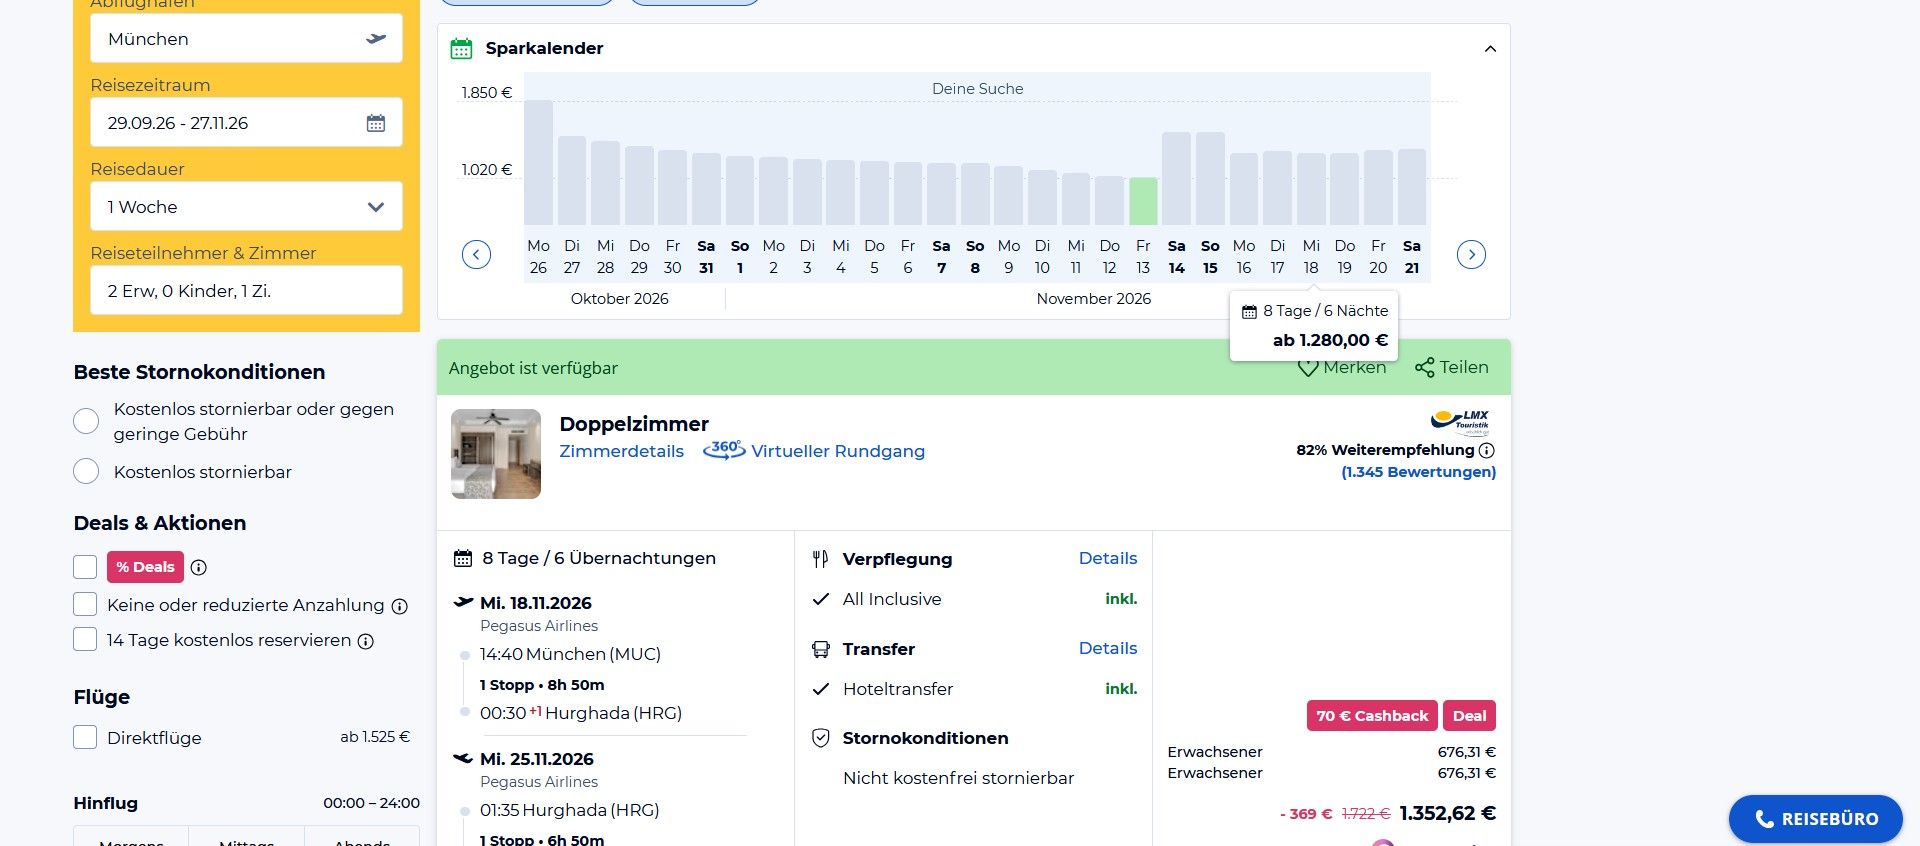Image resolution: width=1920 pixels, height=846 pixels.
Task: Open Reiseteilnehmer & Zimmer selector
Action: 246,290
